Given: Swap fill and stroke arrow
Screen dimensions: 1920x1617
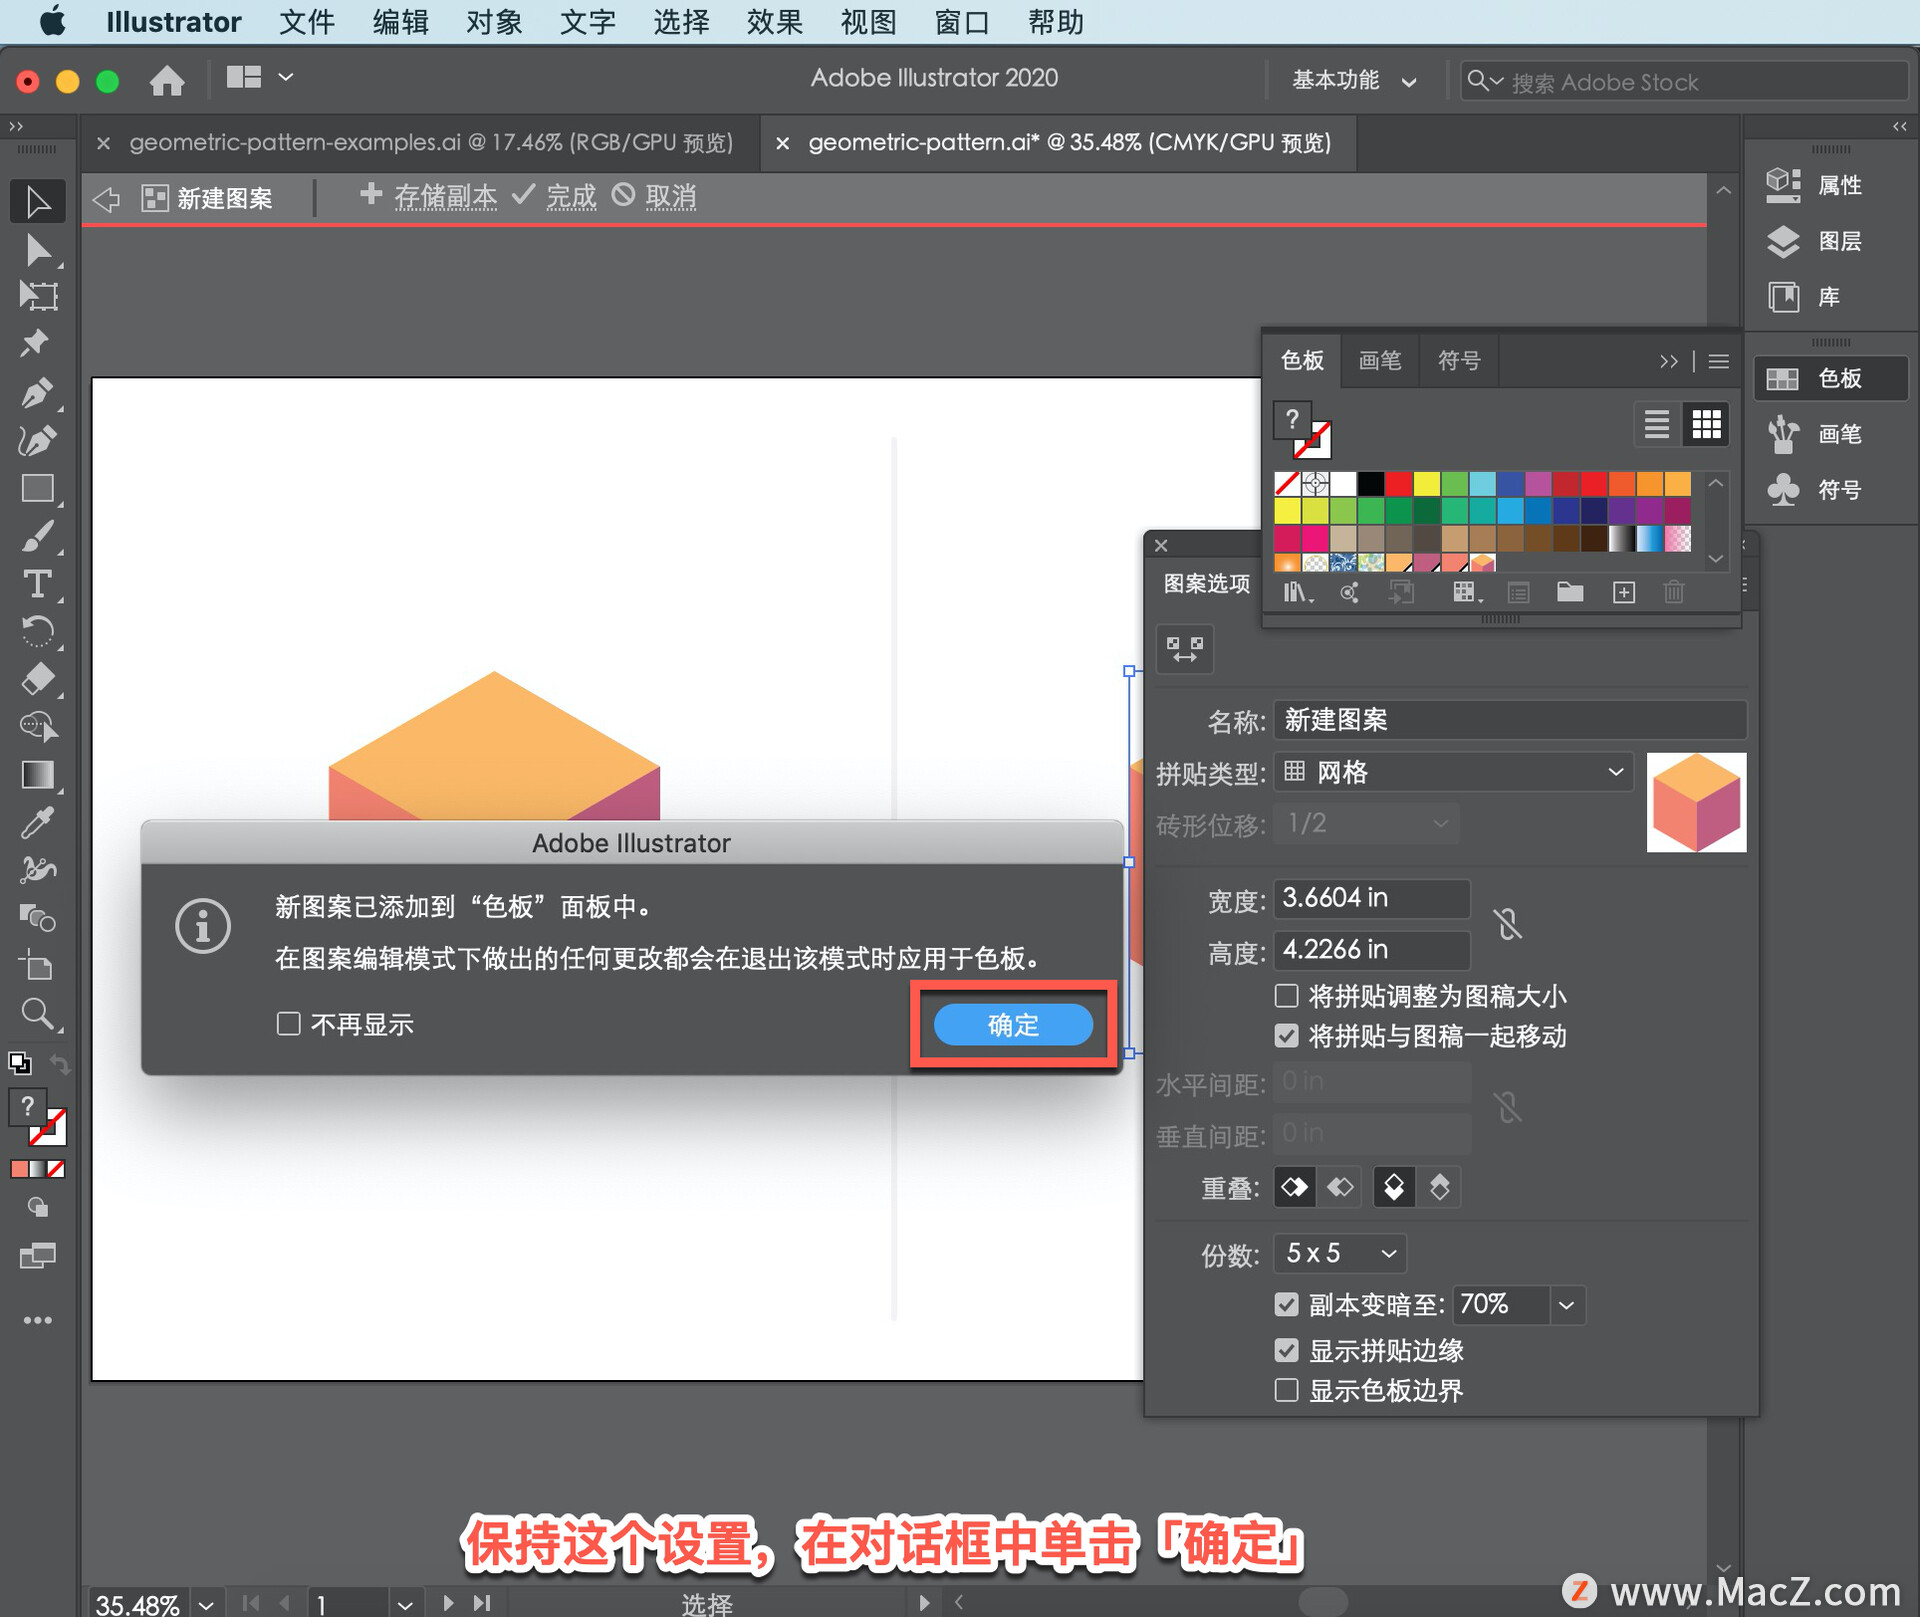Looking at the screenshot, I should (60, 1064).
